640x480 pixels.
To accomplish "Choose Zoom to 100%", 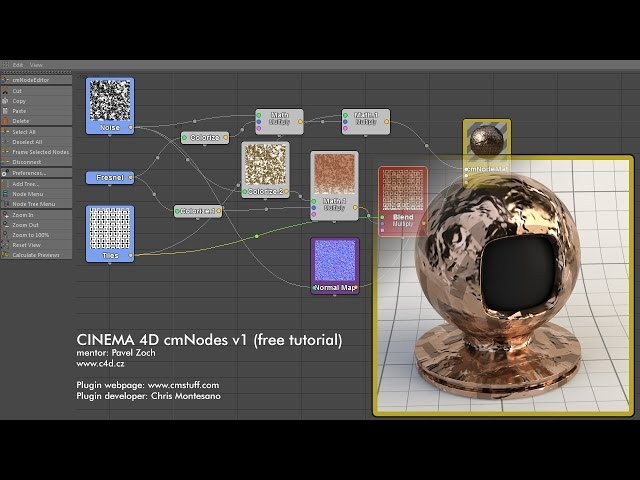I will tap(36, 235).
